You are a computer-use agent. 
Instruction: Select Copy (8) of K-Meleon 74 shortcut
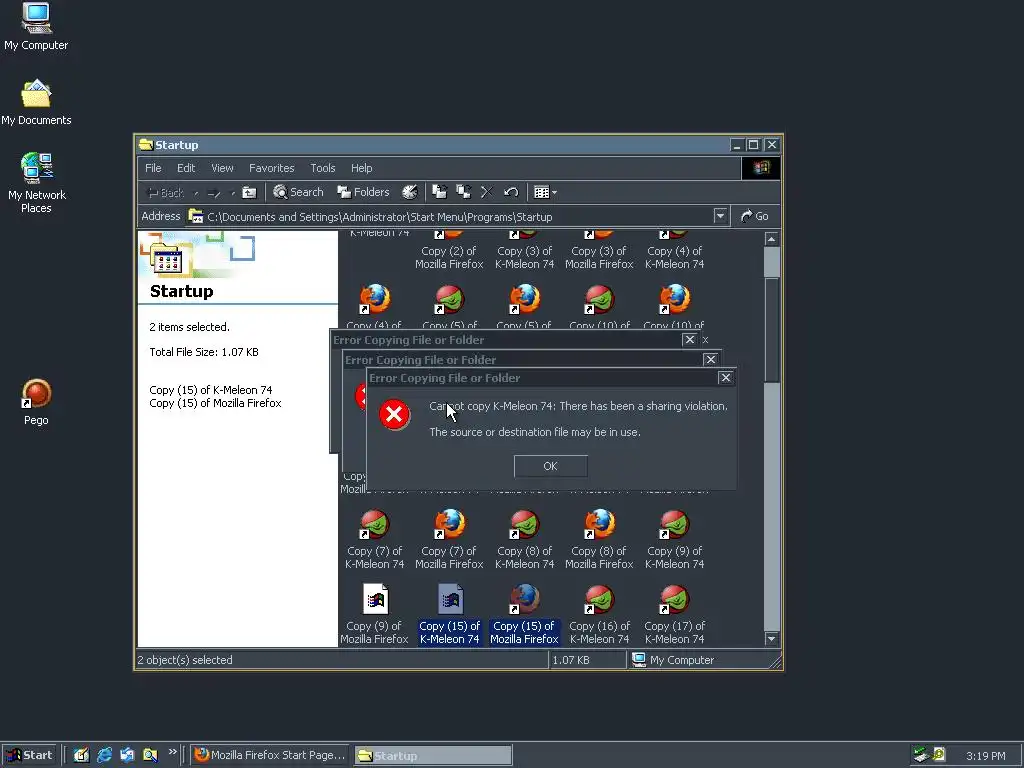tap(524, 540)
